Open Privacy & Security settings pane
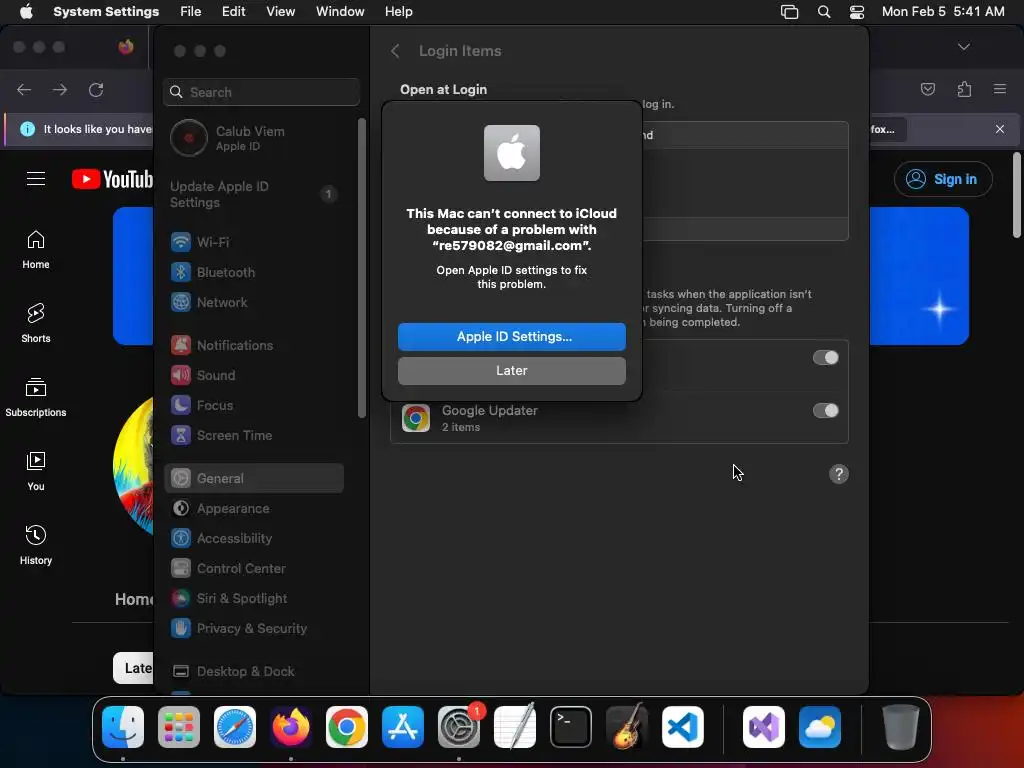This screenshot has height=768, width=1024. [255, 629]
